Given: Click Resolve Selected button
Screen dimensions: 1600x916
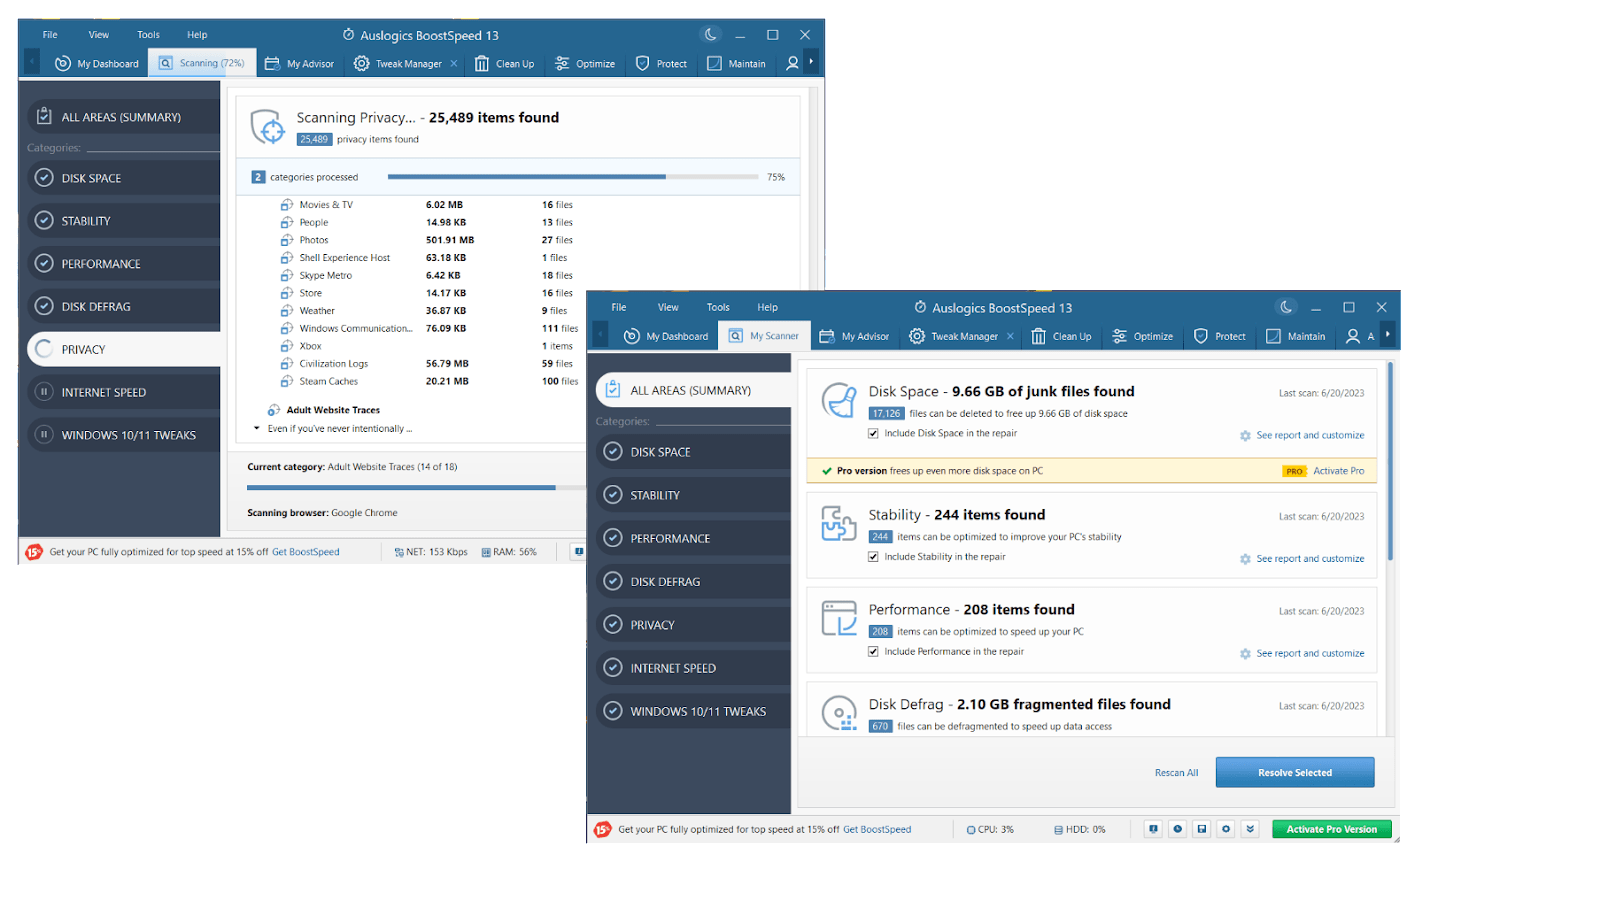Looking at the screenshot, I should pyautogui.click(x=1295, y=772).
